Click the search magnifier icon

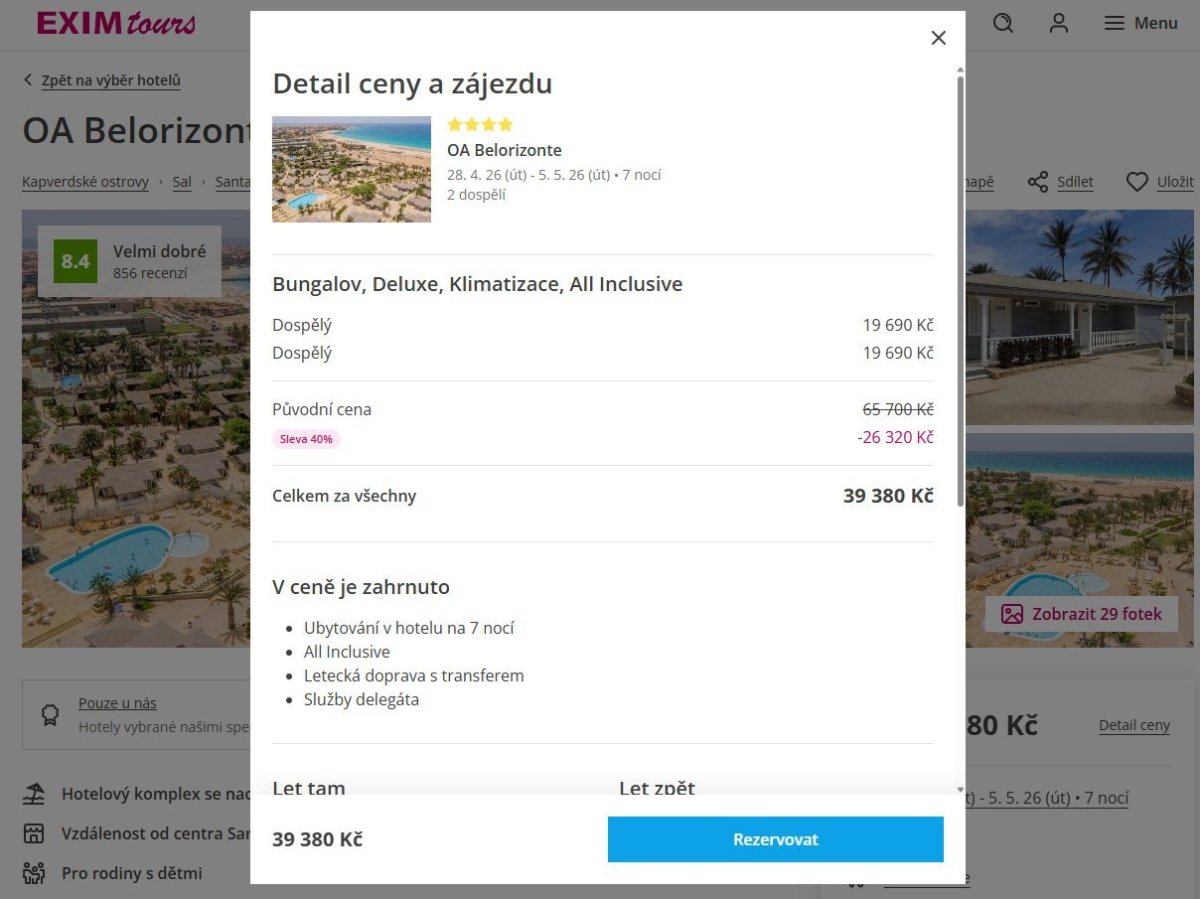point(1003,23)
